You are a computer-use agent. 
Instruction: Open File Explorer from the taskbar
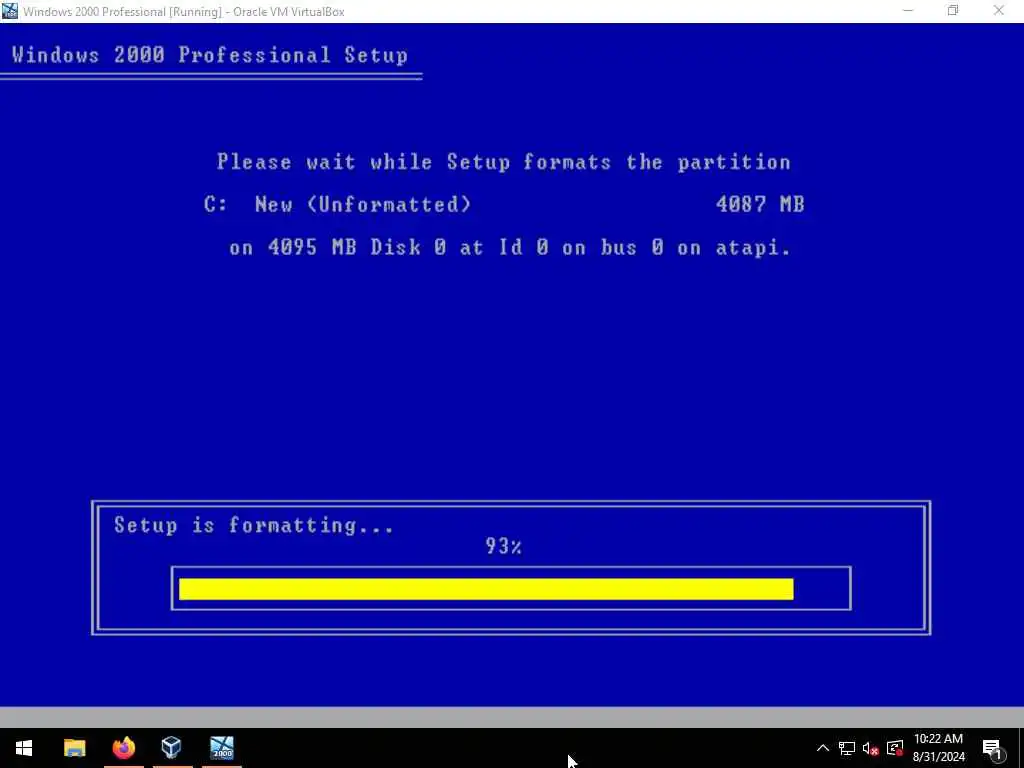pyautogui.click(x=74, y=748)
